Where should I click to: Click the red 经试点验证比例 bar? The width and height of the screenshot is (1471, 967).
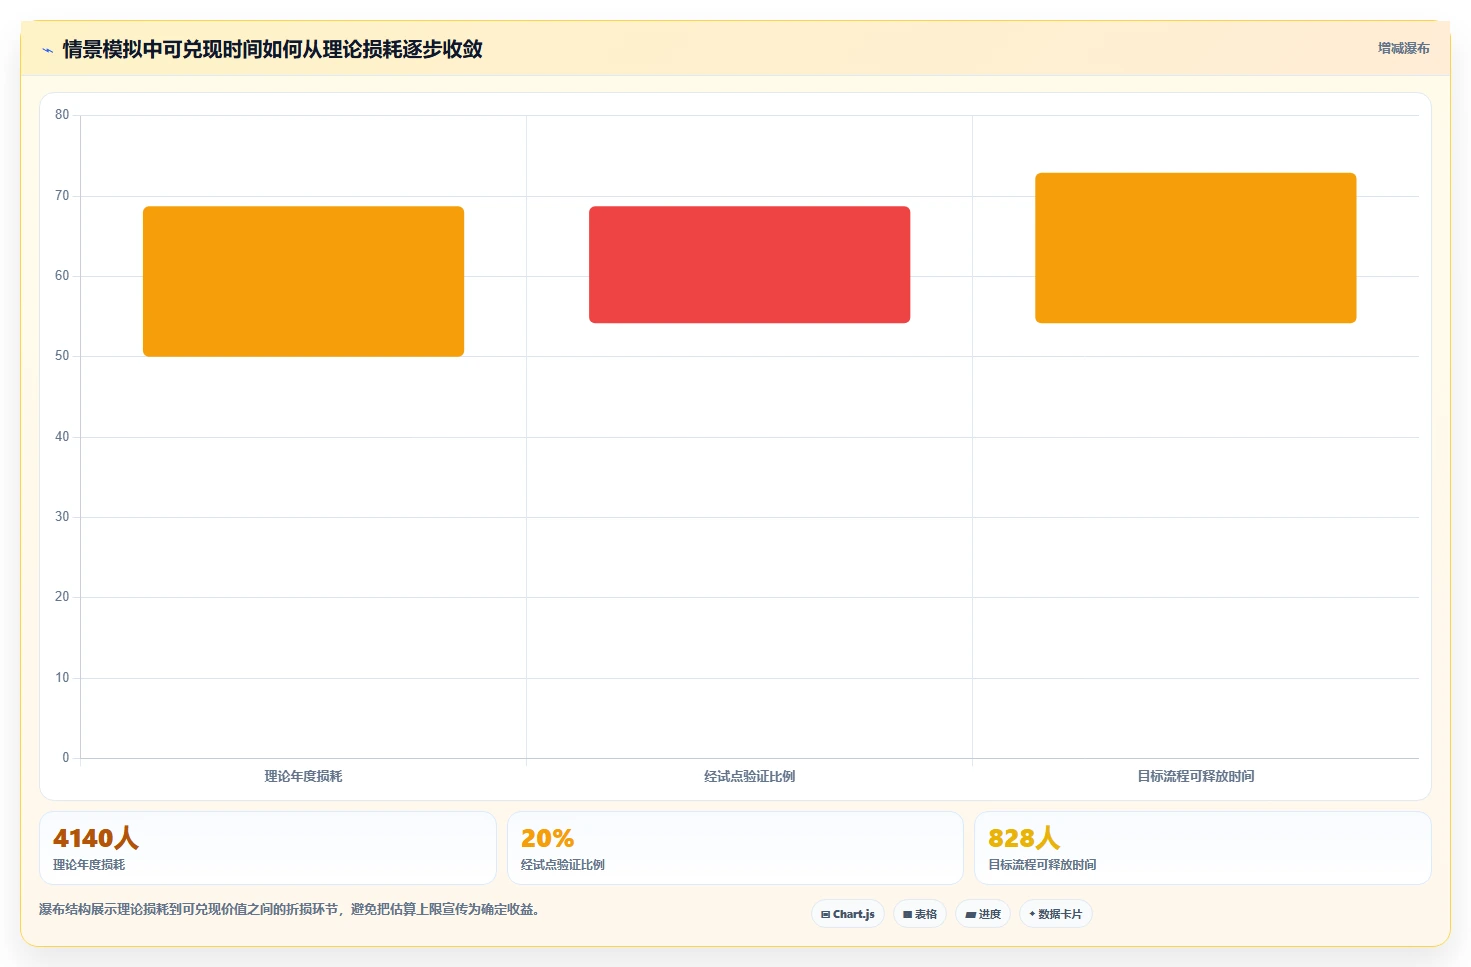pos(749,264)
